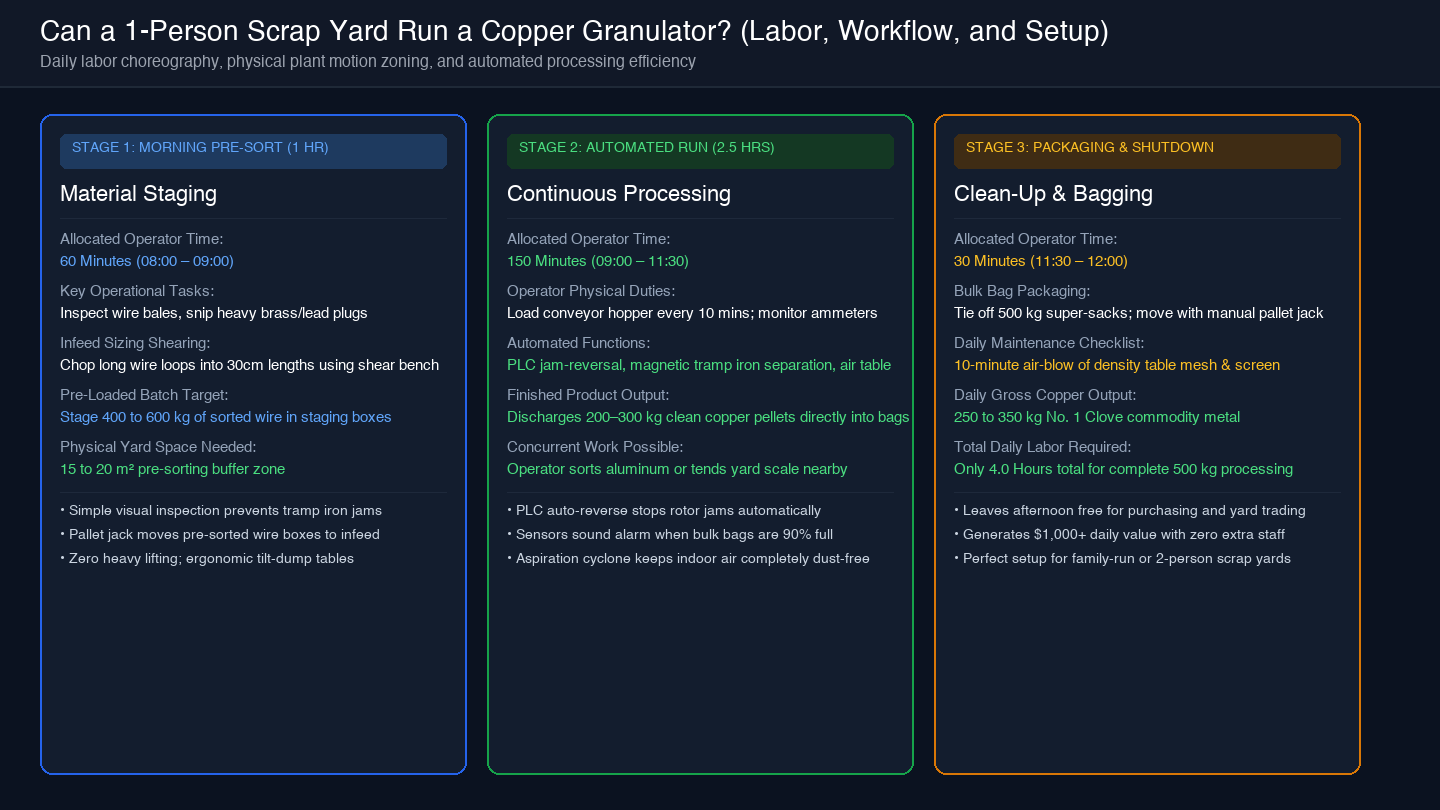Click 'Perfect setup for family-run' bullet
Viewport: 1440px width, 810px height.
click(1122, 558)
